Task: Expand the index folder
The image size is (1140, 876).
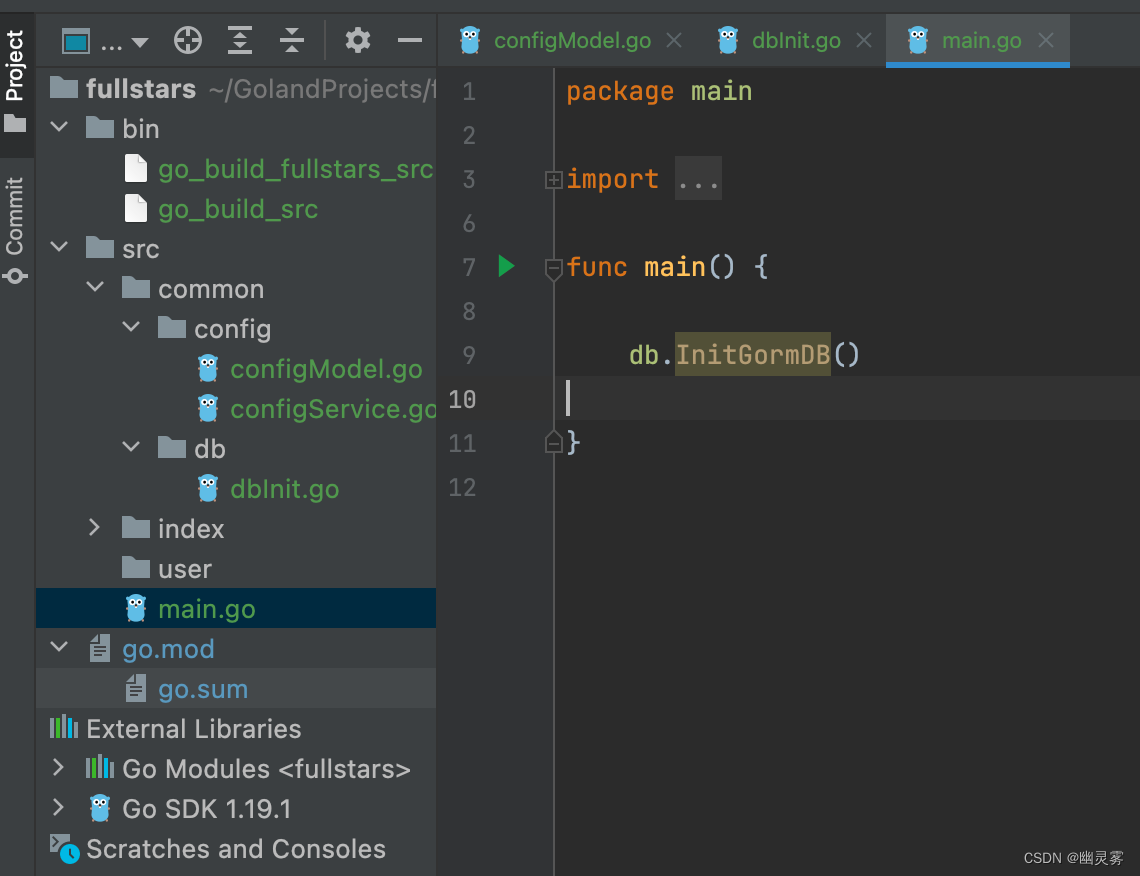Action: point(95,528)
